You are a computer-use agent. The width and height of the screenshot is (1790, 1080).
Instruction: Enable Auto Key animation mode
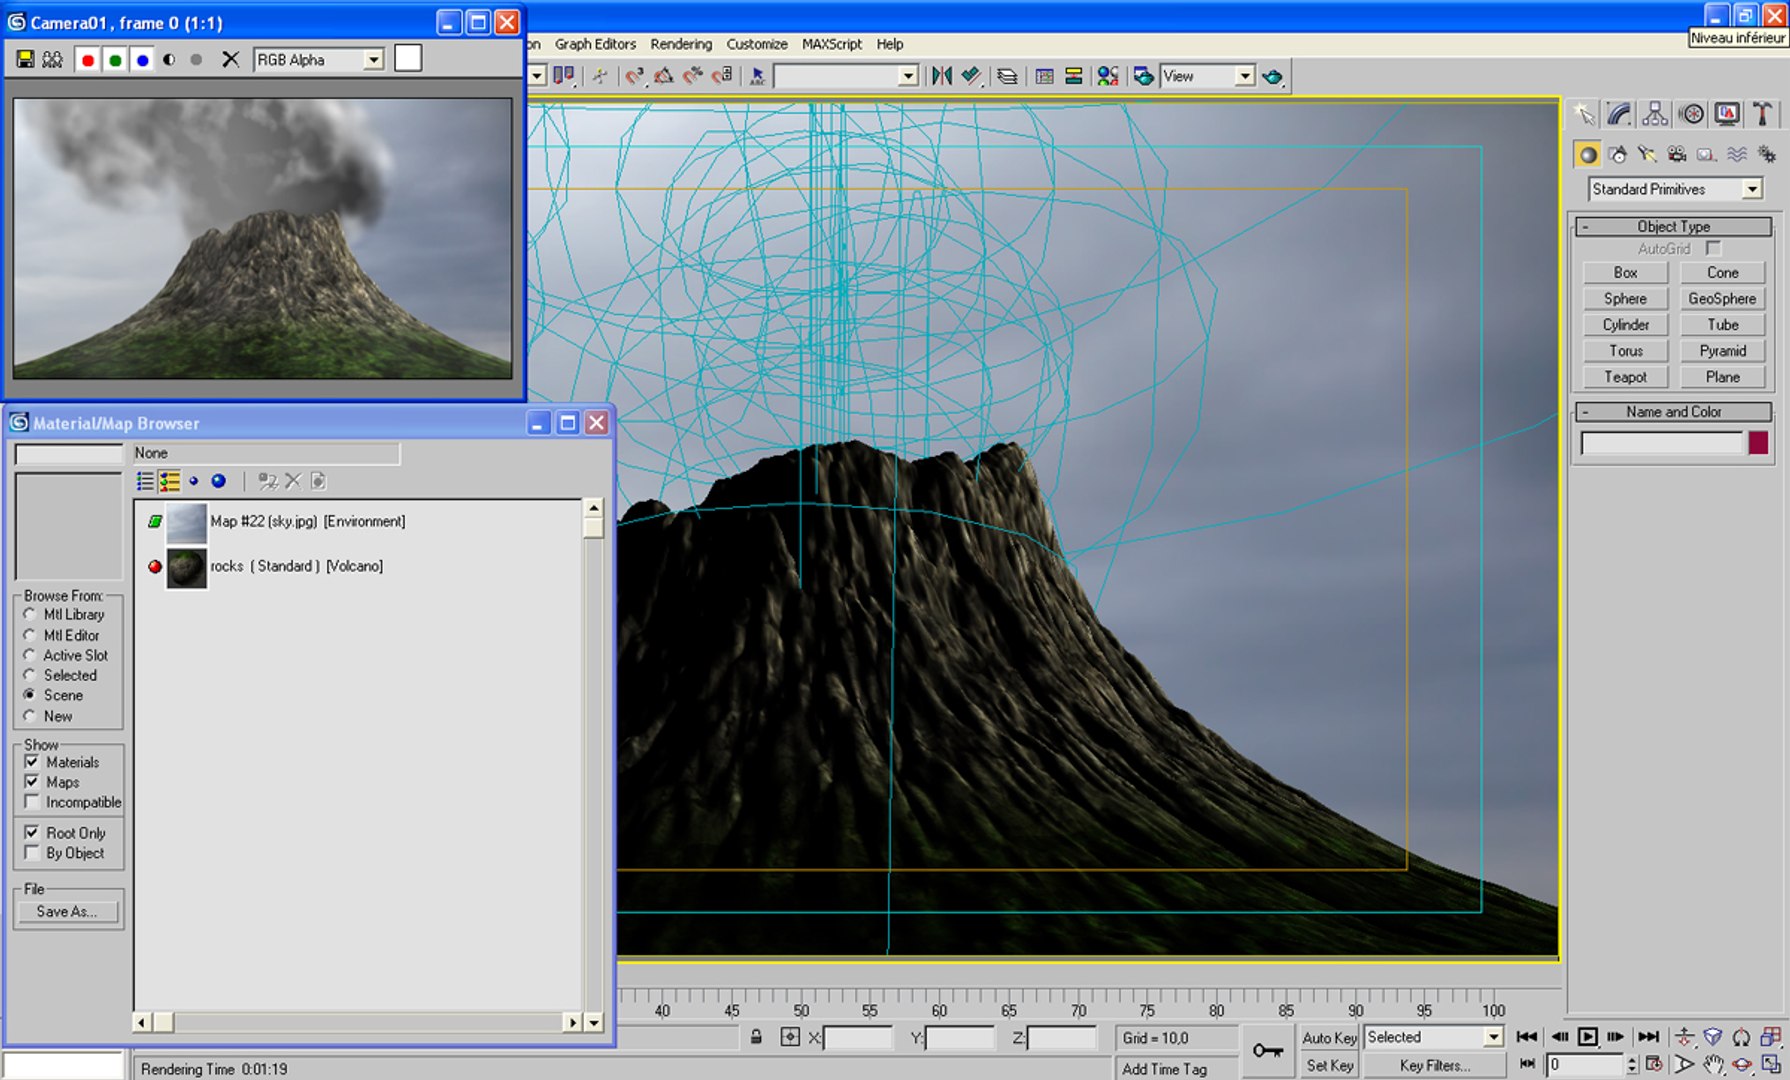[x=1329, y=1038]
